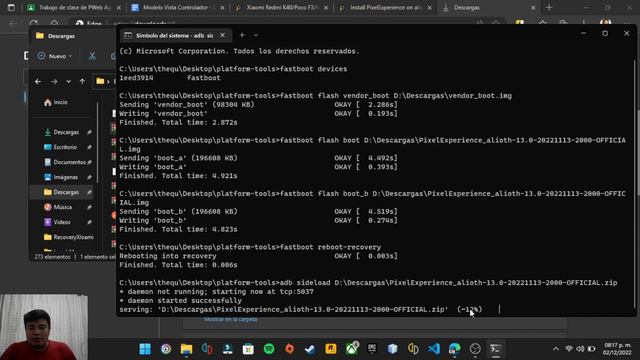Click pin icon next to 'Escritorio'

[x=89, y=147]
